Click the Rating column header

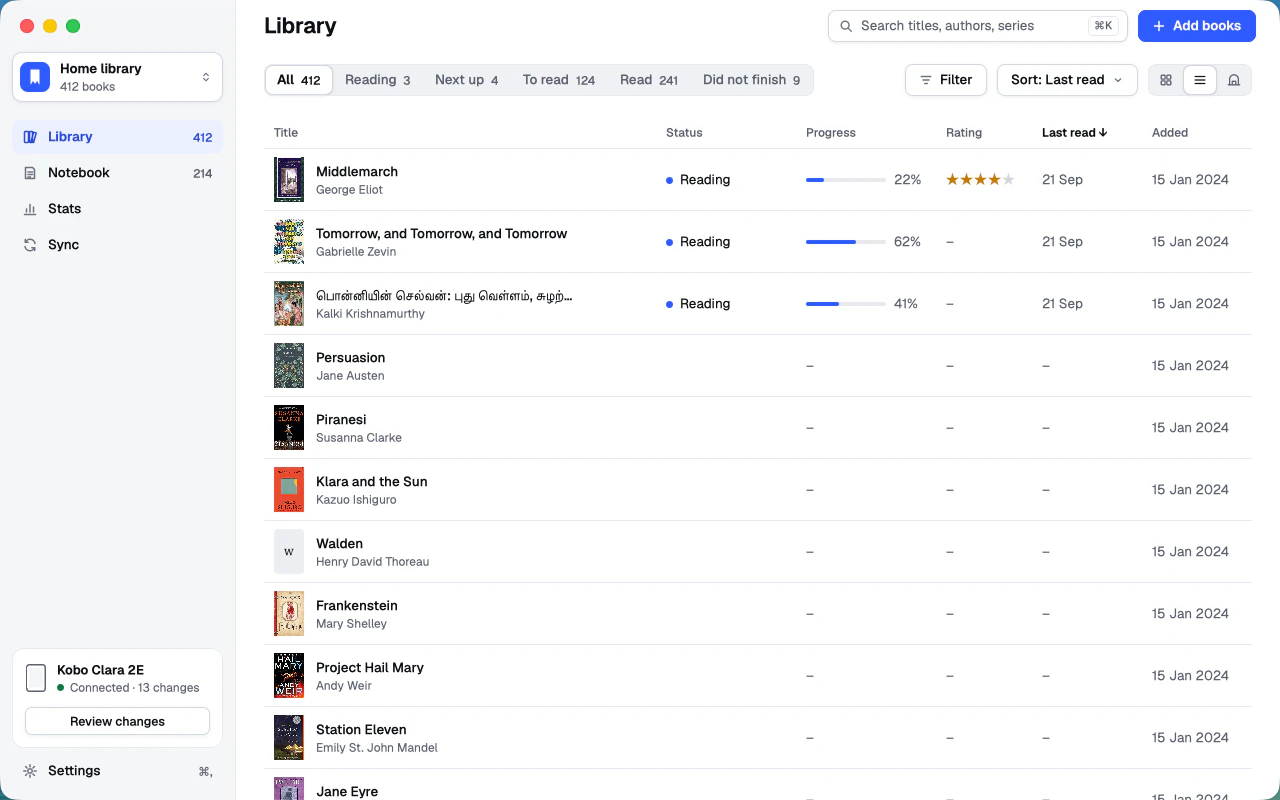964,133
